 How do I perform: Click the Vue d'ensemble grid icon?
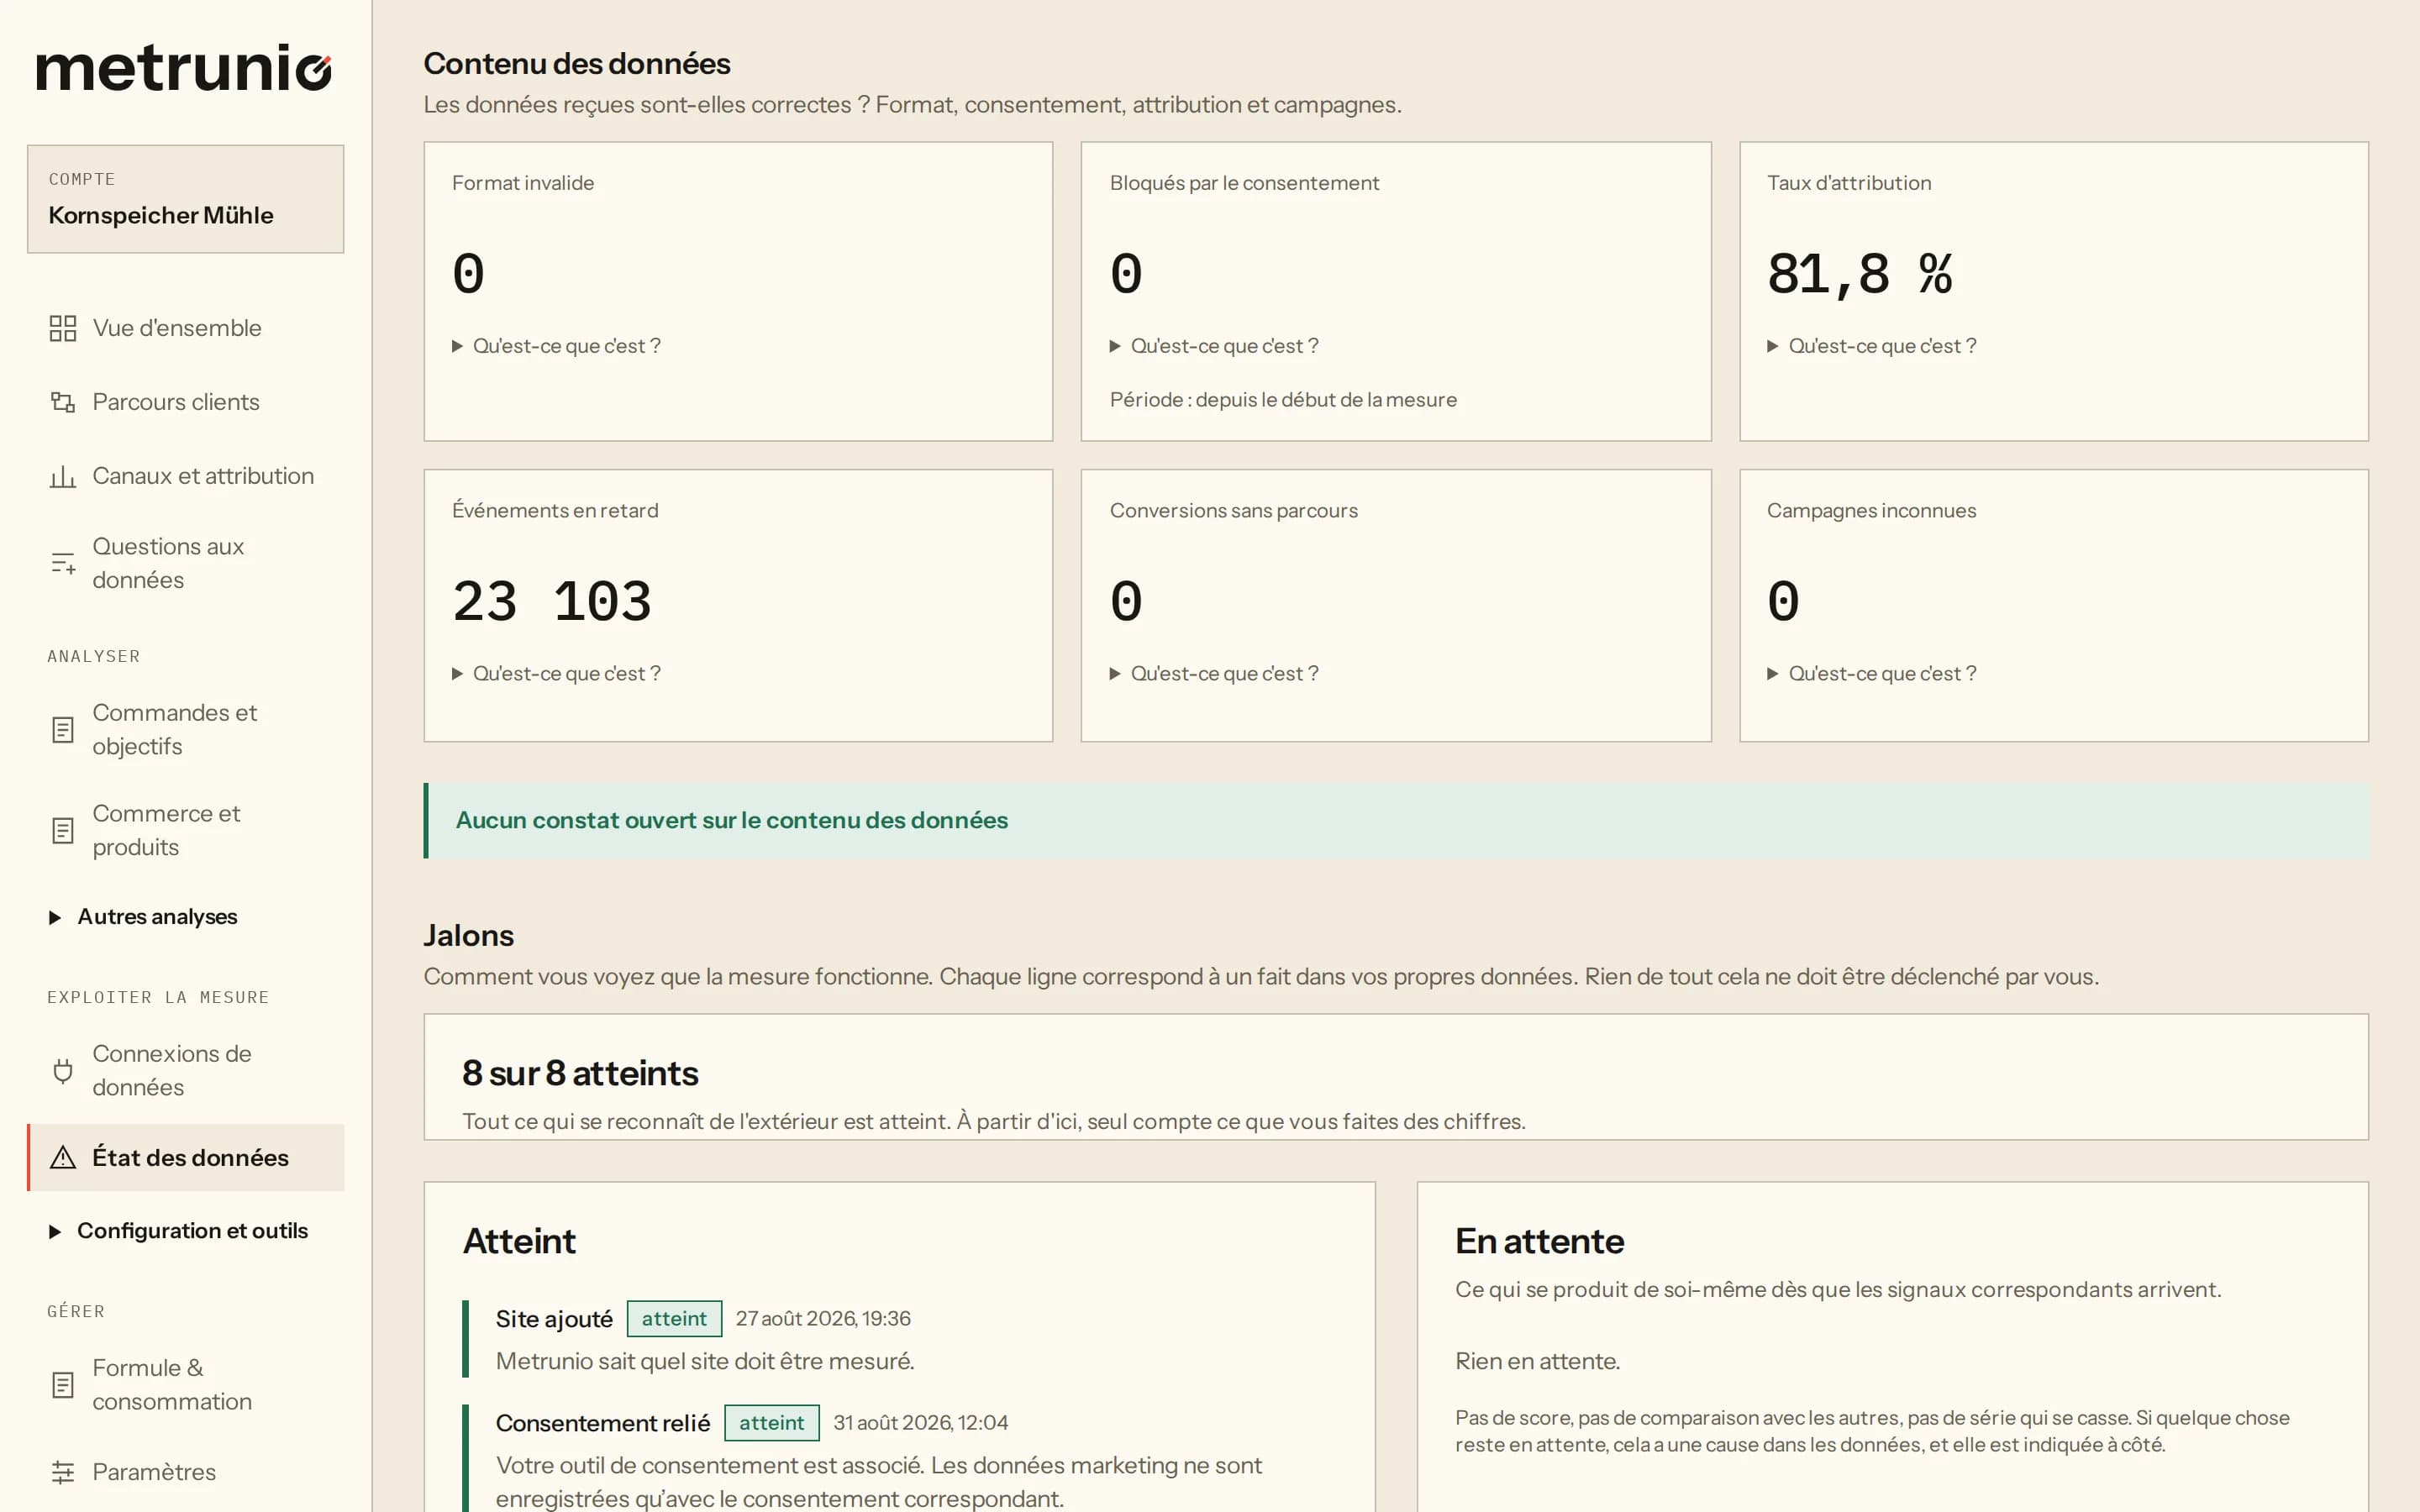[x=63, y=328]
